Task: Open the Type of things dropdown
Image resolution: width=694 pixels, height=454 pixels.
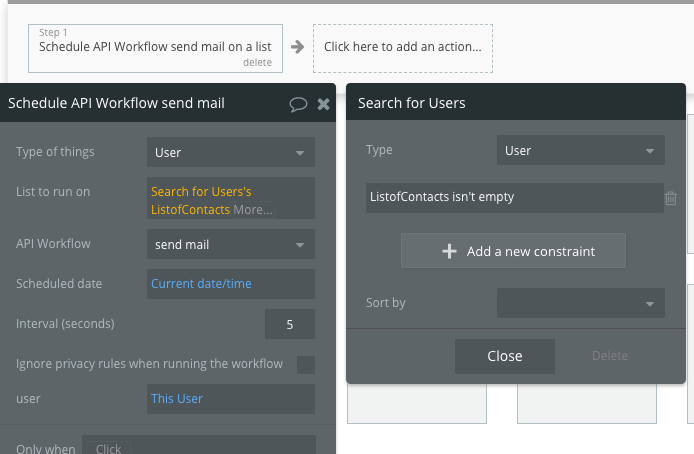Action: coord(230,153)
